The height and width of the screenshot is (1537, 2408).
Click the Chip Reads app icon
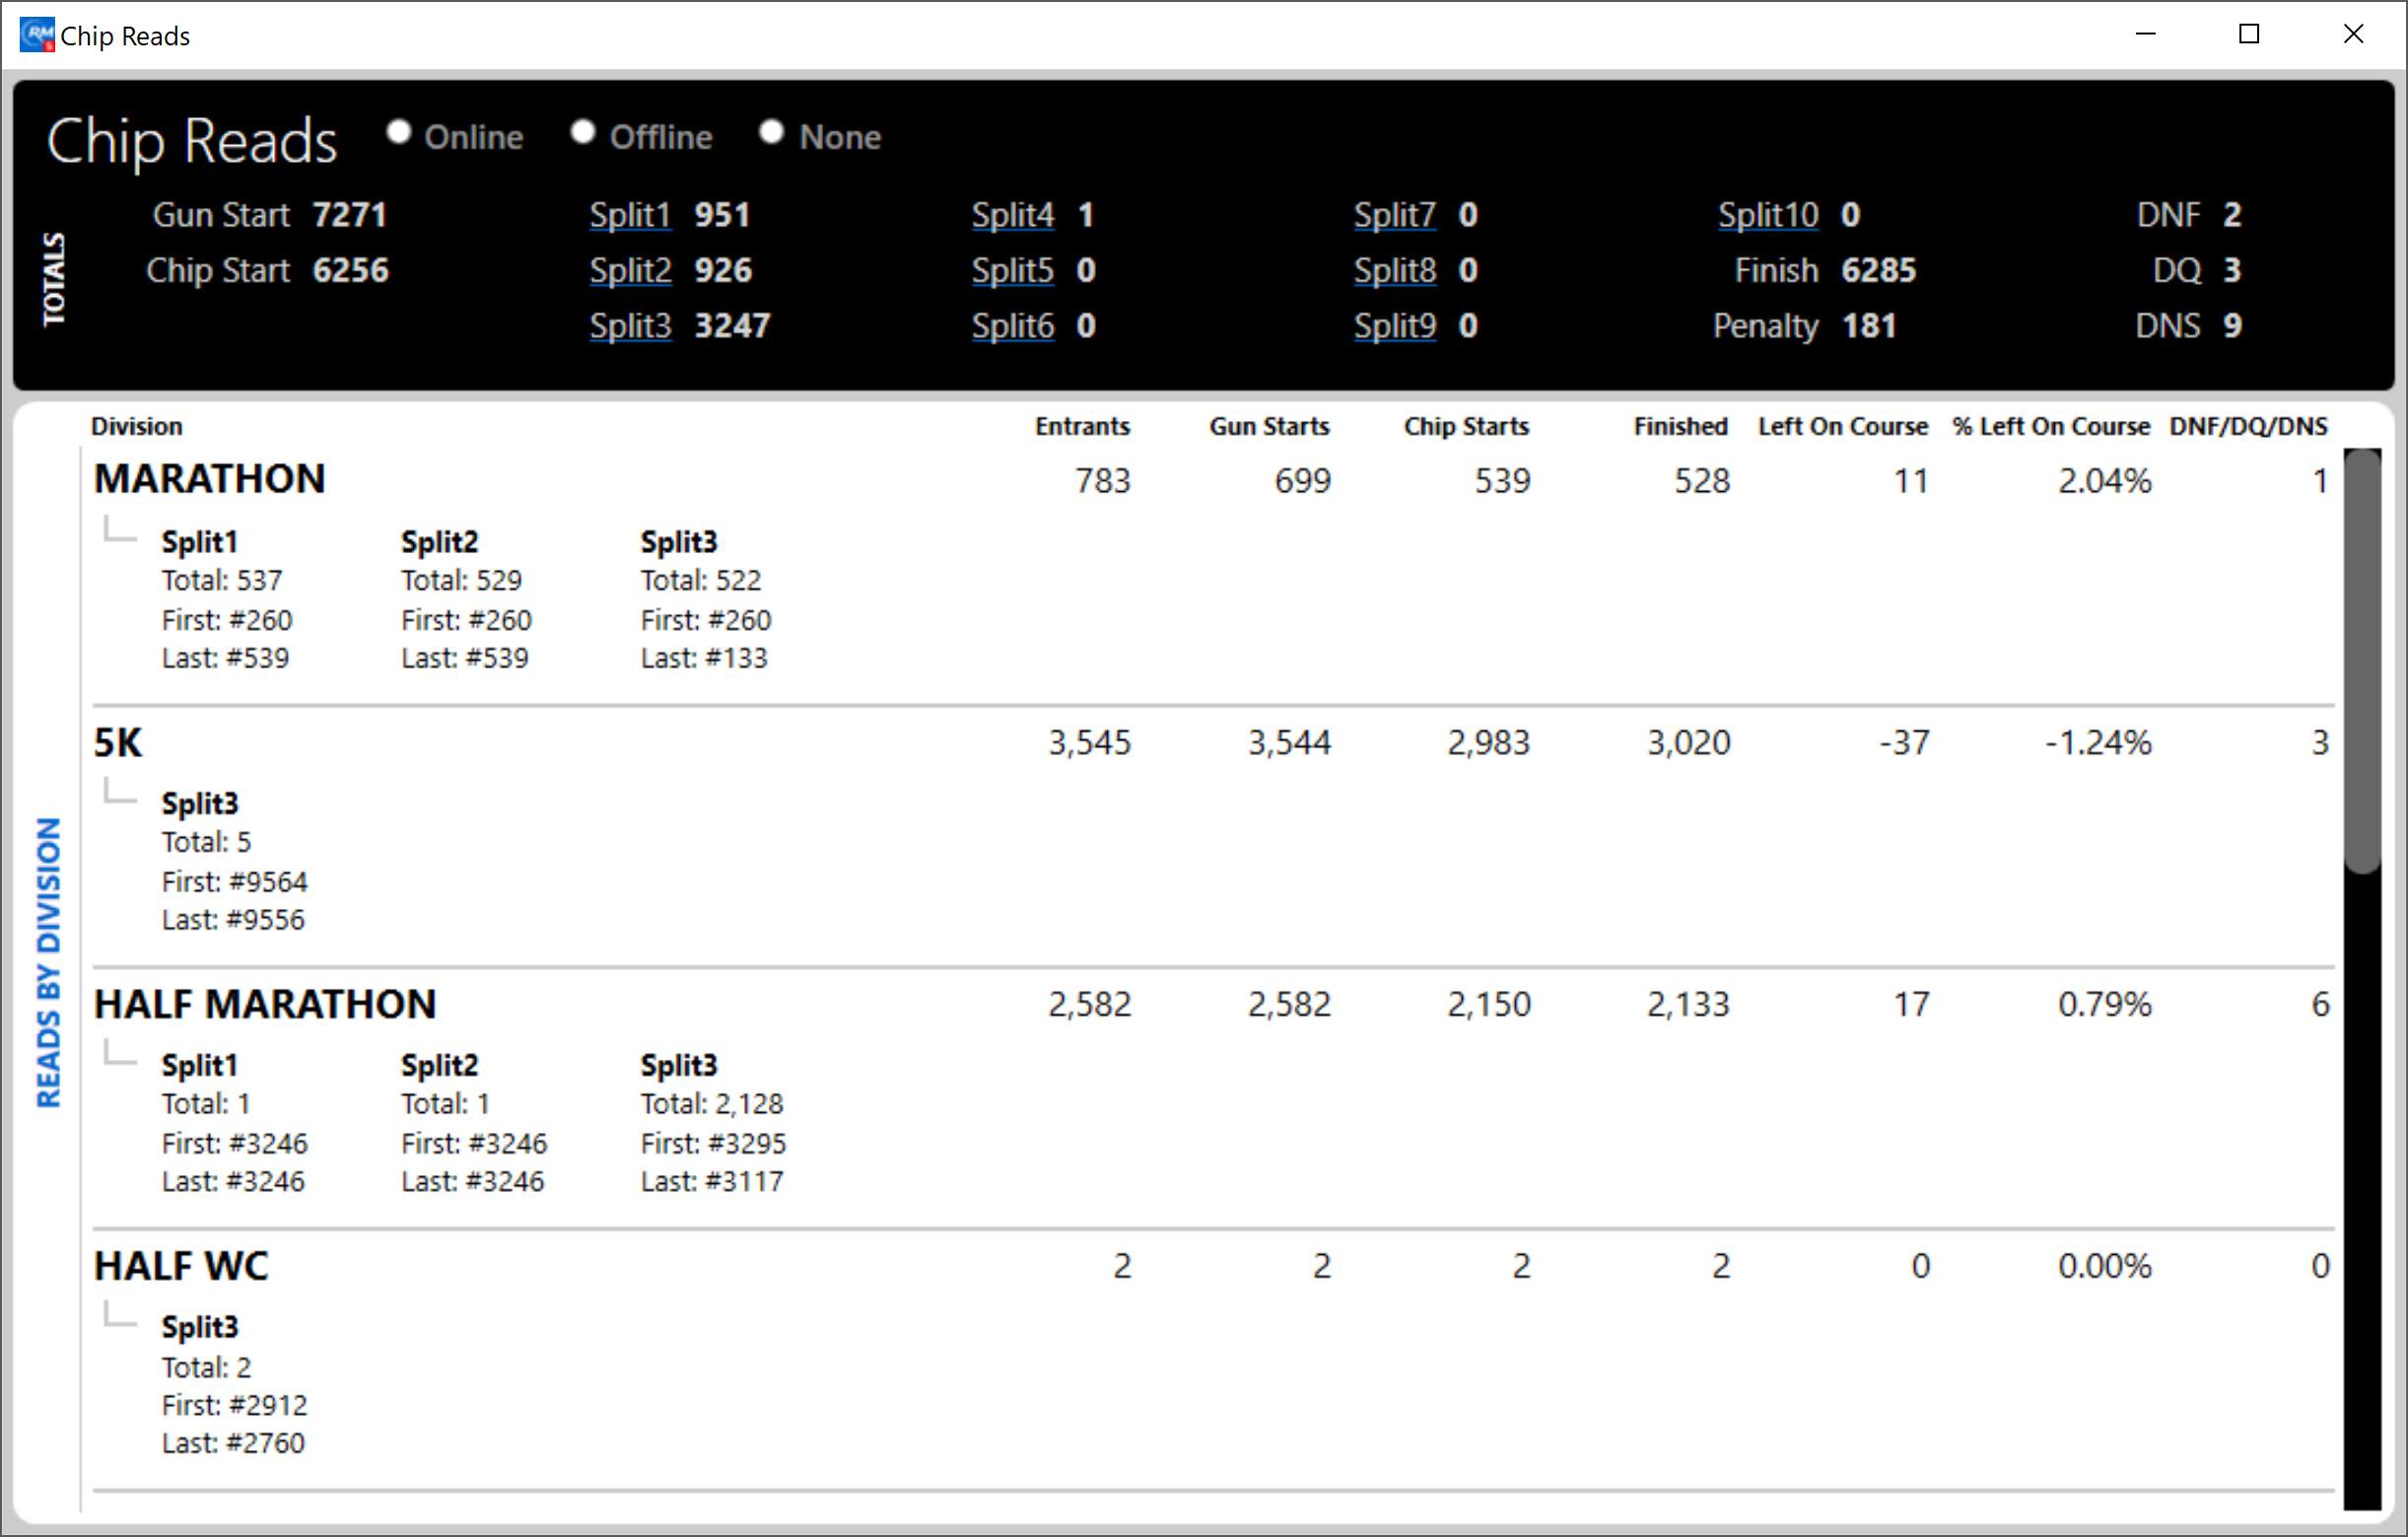[37, 35]
